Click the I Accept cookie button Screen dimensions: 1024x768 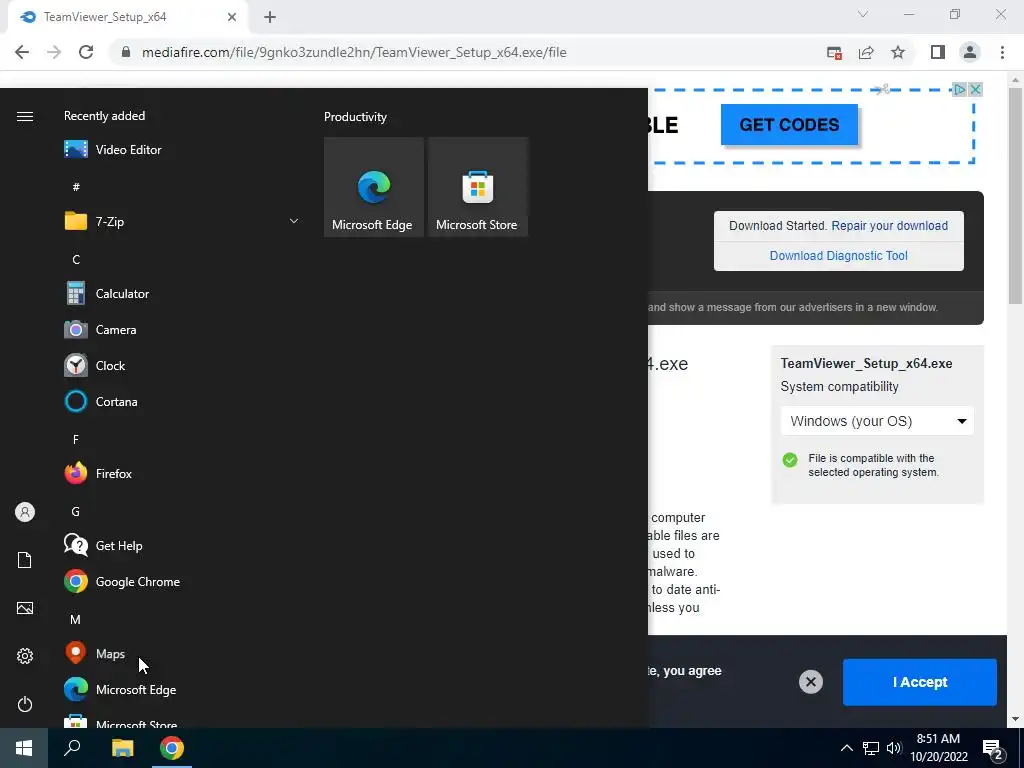tap(920, 682)
